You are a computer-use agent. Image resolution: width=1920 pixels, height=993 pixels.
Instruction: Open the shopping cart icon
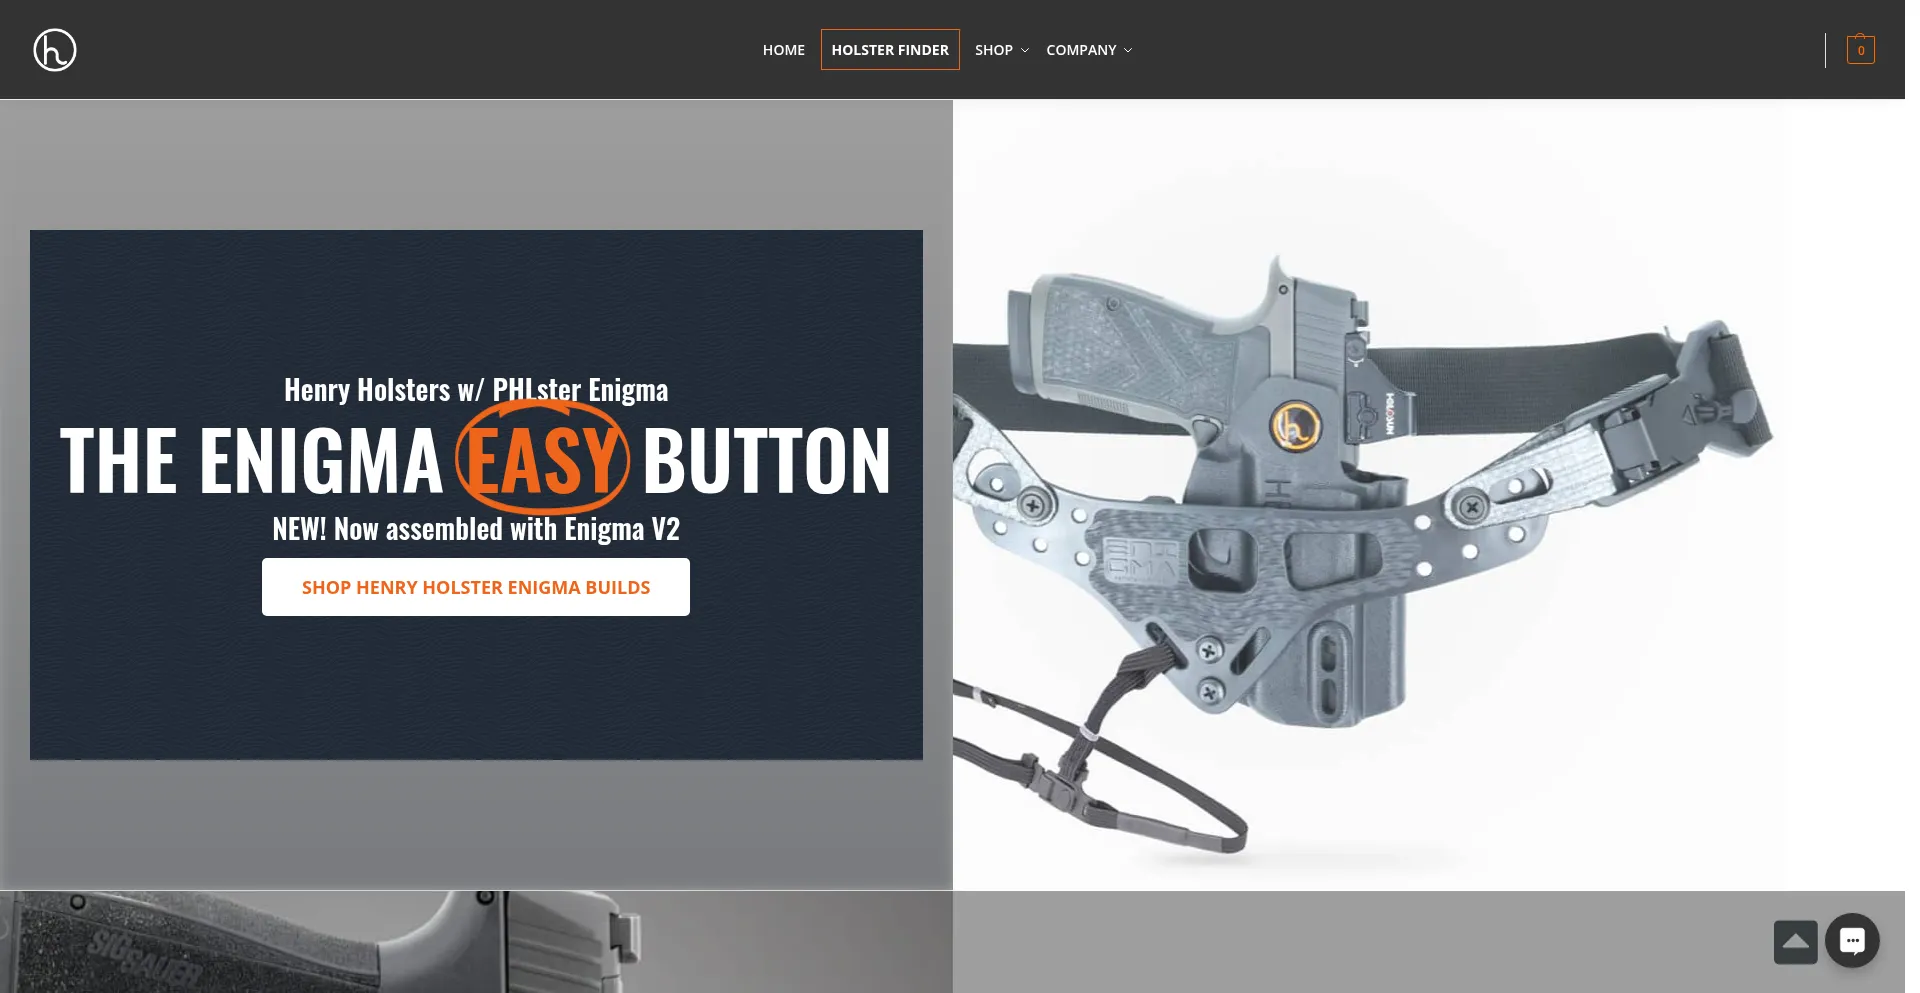point(1860,50)
